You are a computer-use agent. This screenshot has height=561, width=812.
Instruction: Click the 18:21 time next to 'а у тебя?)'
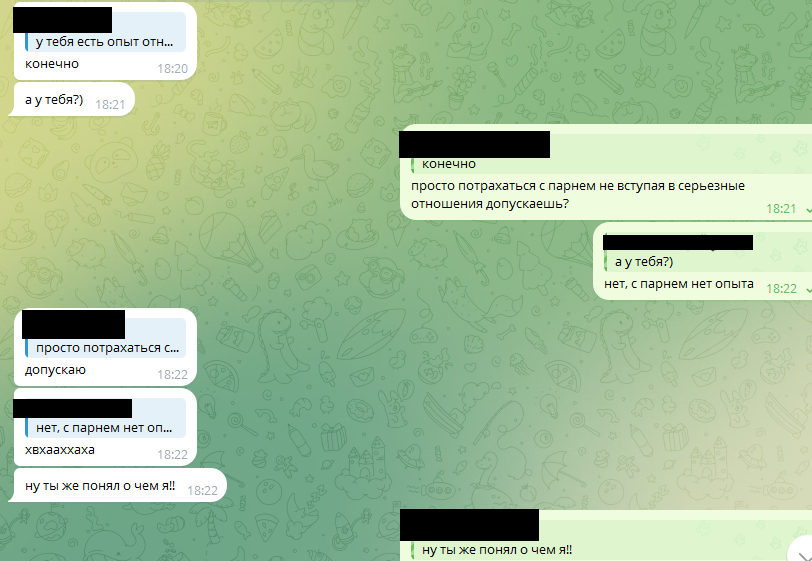click(x=110, y=105)
